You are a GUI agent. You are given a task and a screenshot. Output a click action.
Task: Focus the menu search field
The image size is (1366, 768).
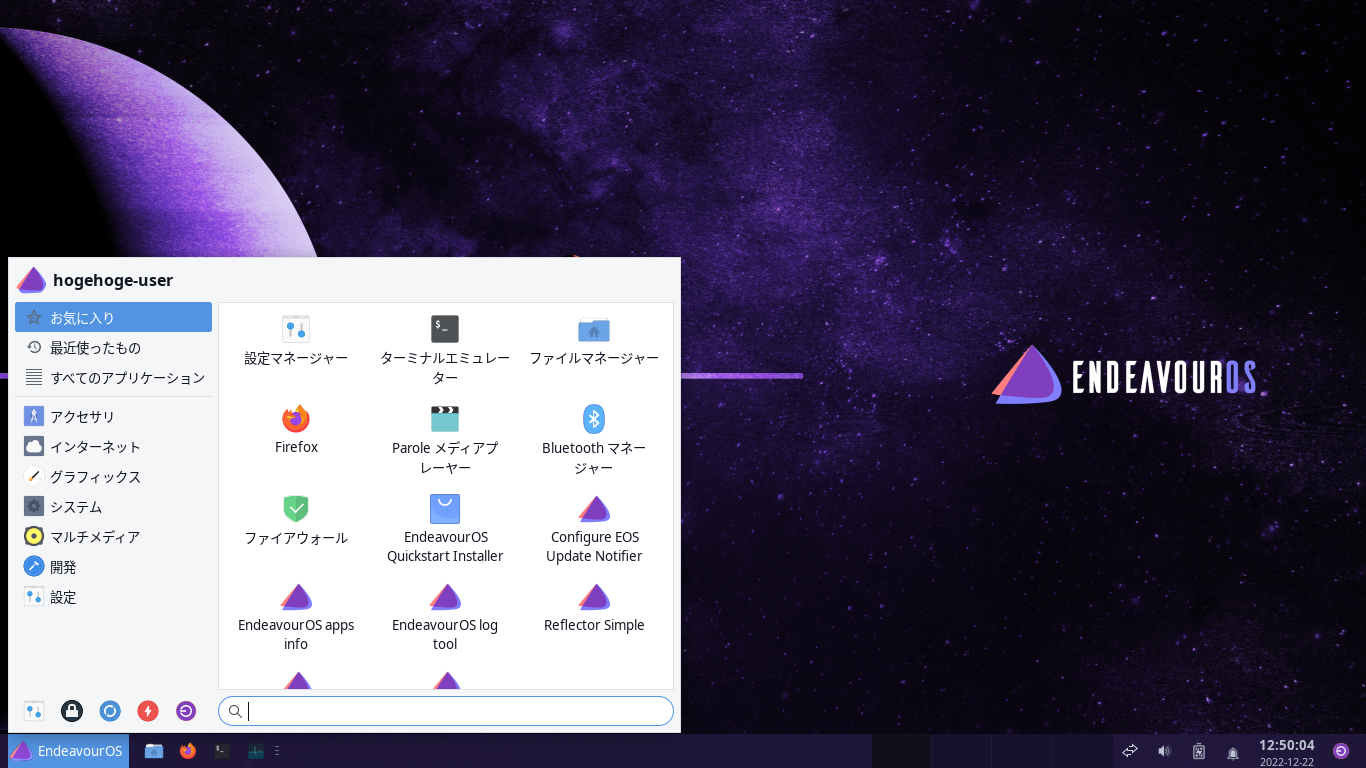coord(446,711)
